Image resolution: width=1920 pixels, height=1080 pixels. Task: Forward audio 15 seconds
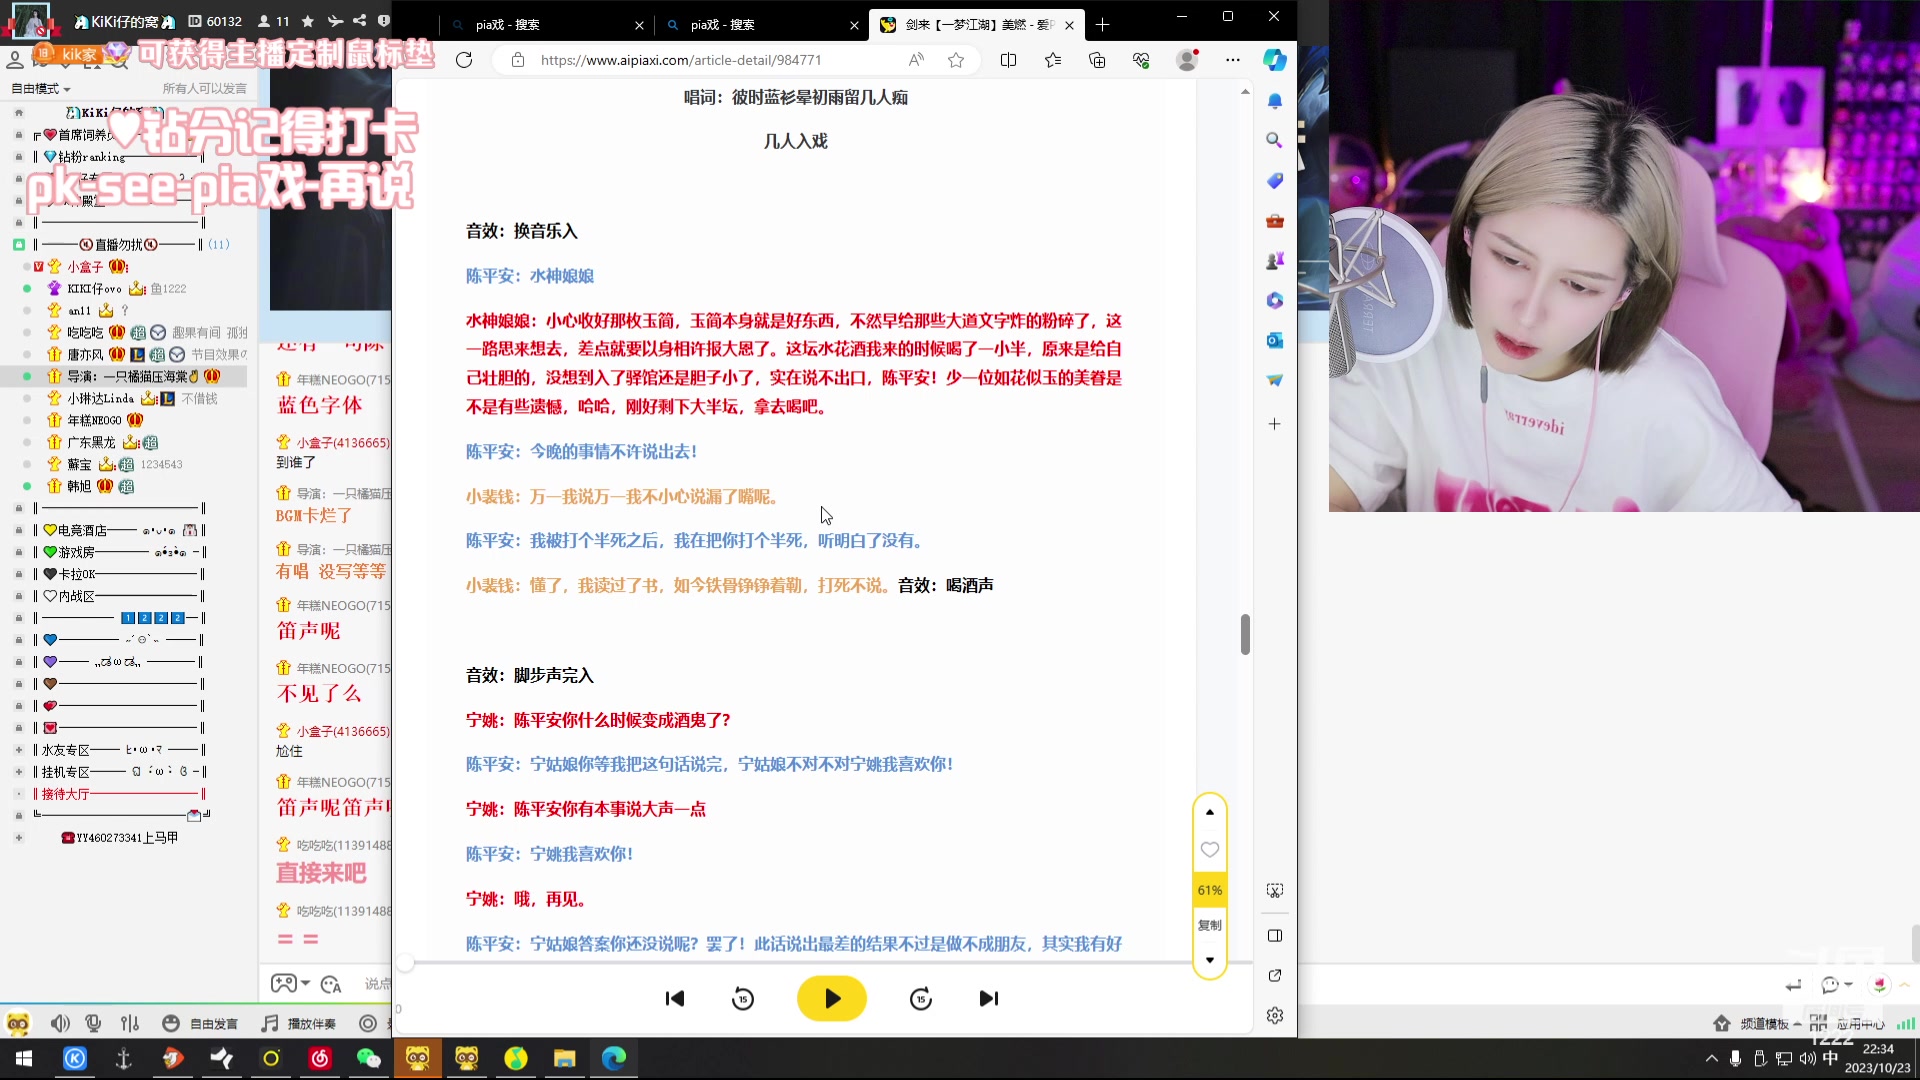[x=921, y=998]
